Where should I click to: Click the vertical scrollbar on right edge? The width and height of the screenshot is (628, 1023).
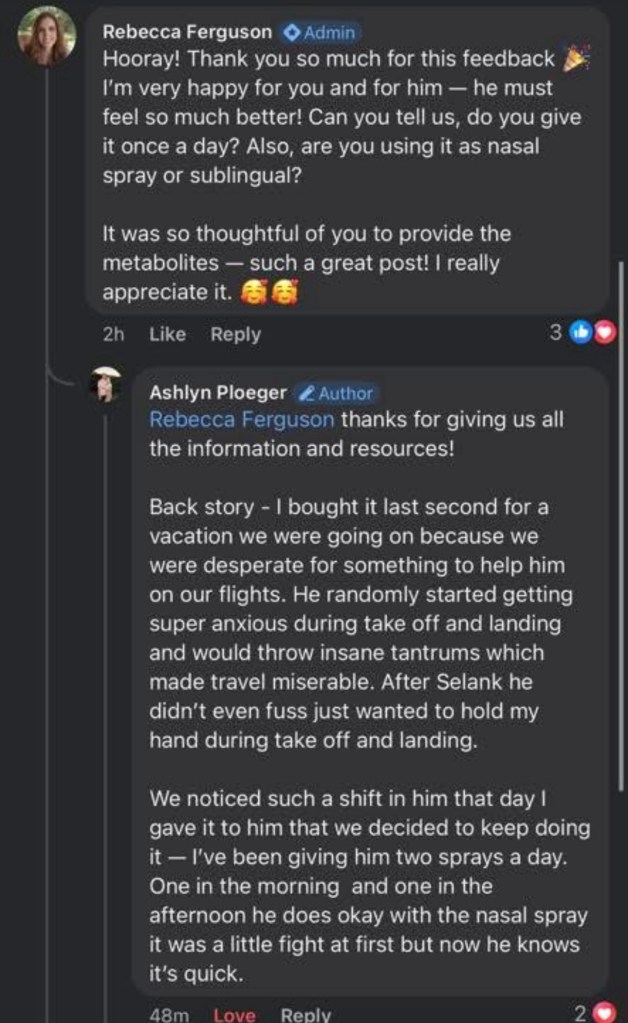point(622,520)
